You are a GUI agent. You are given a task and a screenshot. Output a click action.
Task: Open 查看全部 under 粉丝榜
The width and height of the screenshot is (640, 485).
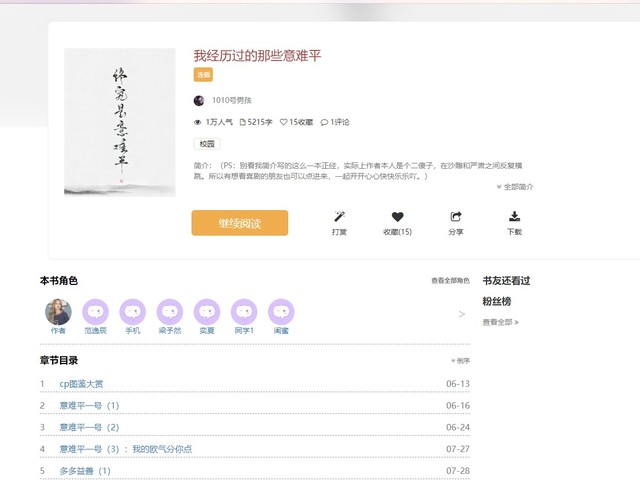coord(500,322)
